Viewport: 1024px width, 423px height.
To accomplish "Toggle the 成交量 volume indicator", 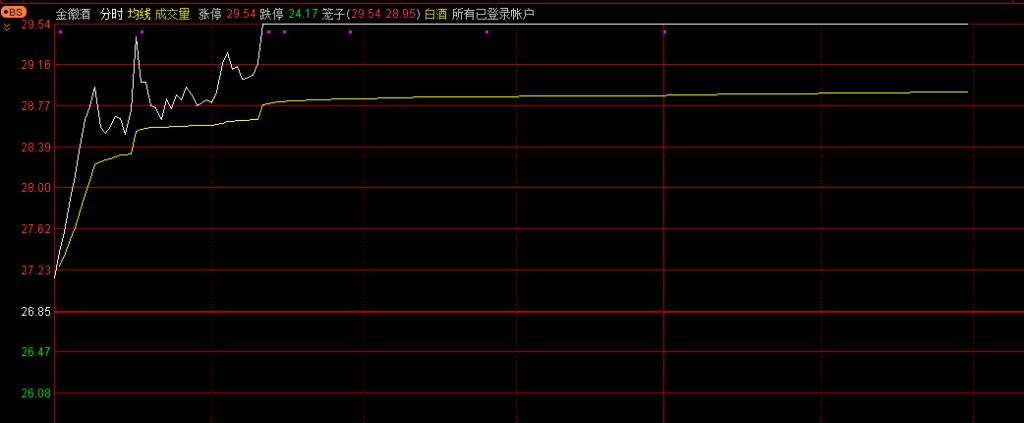I will tap(172, 14).
